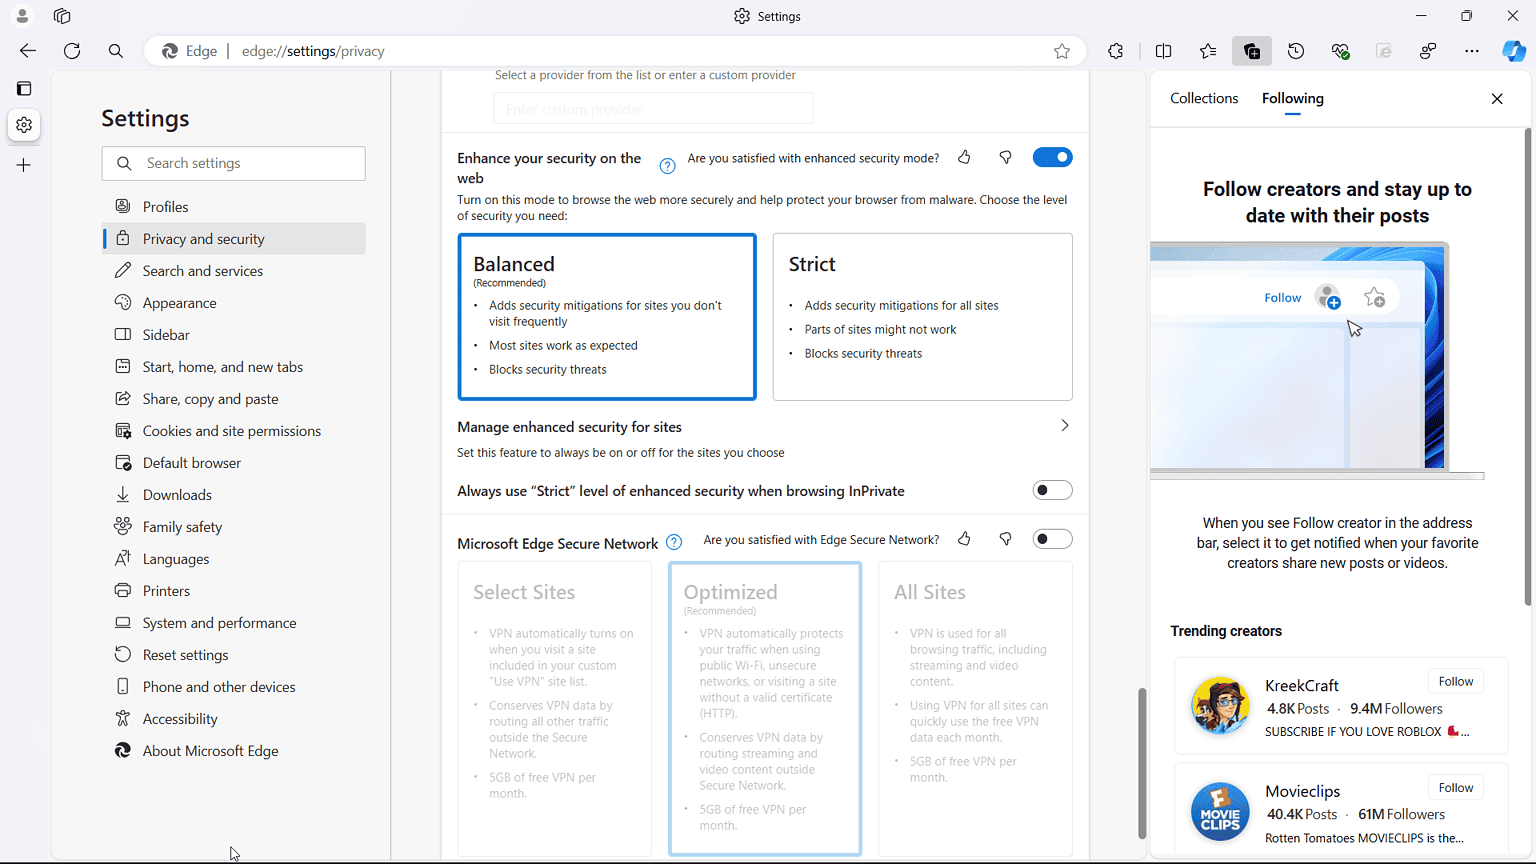This screenshot has width=1536, height=864.
Task: Follow the KreekCraft creator
Action: (1456, 682)
